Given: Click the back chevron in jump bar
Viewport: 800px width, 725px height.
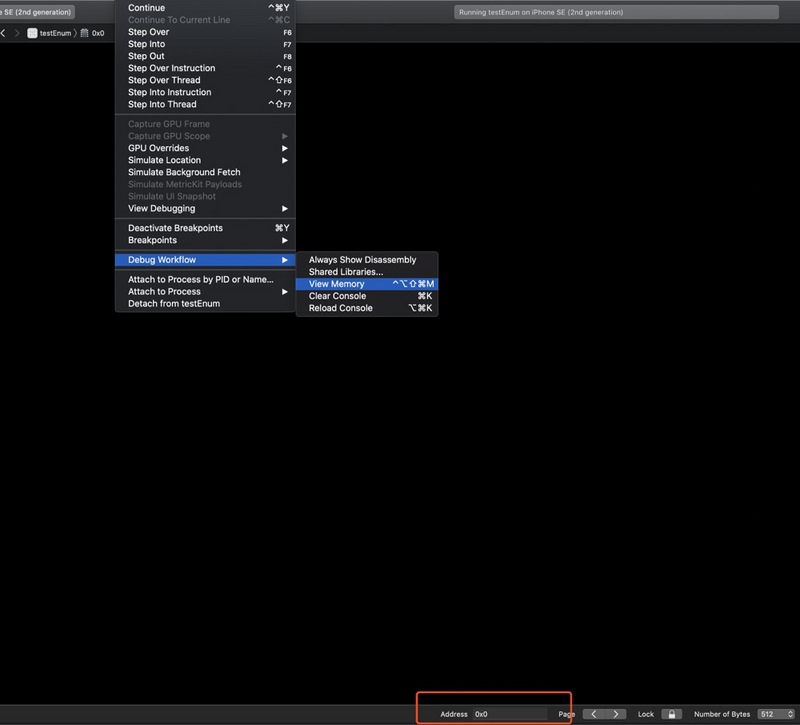Looking at the screenshot, I should 3,32.
